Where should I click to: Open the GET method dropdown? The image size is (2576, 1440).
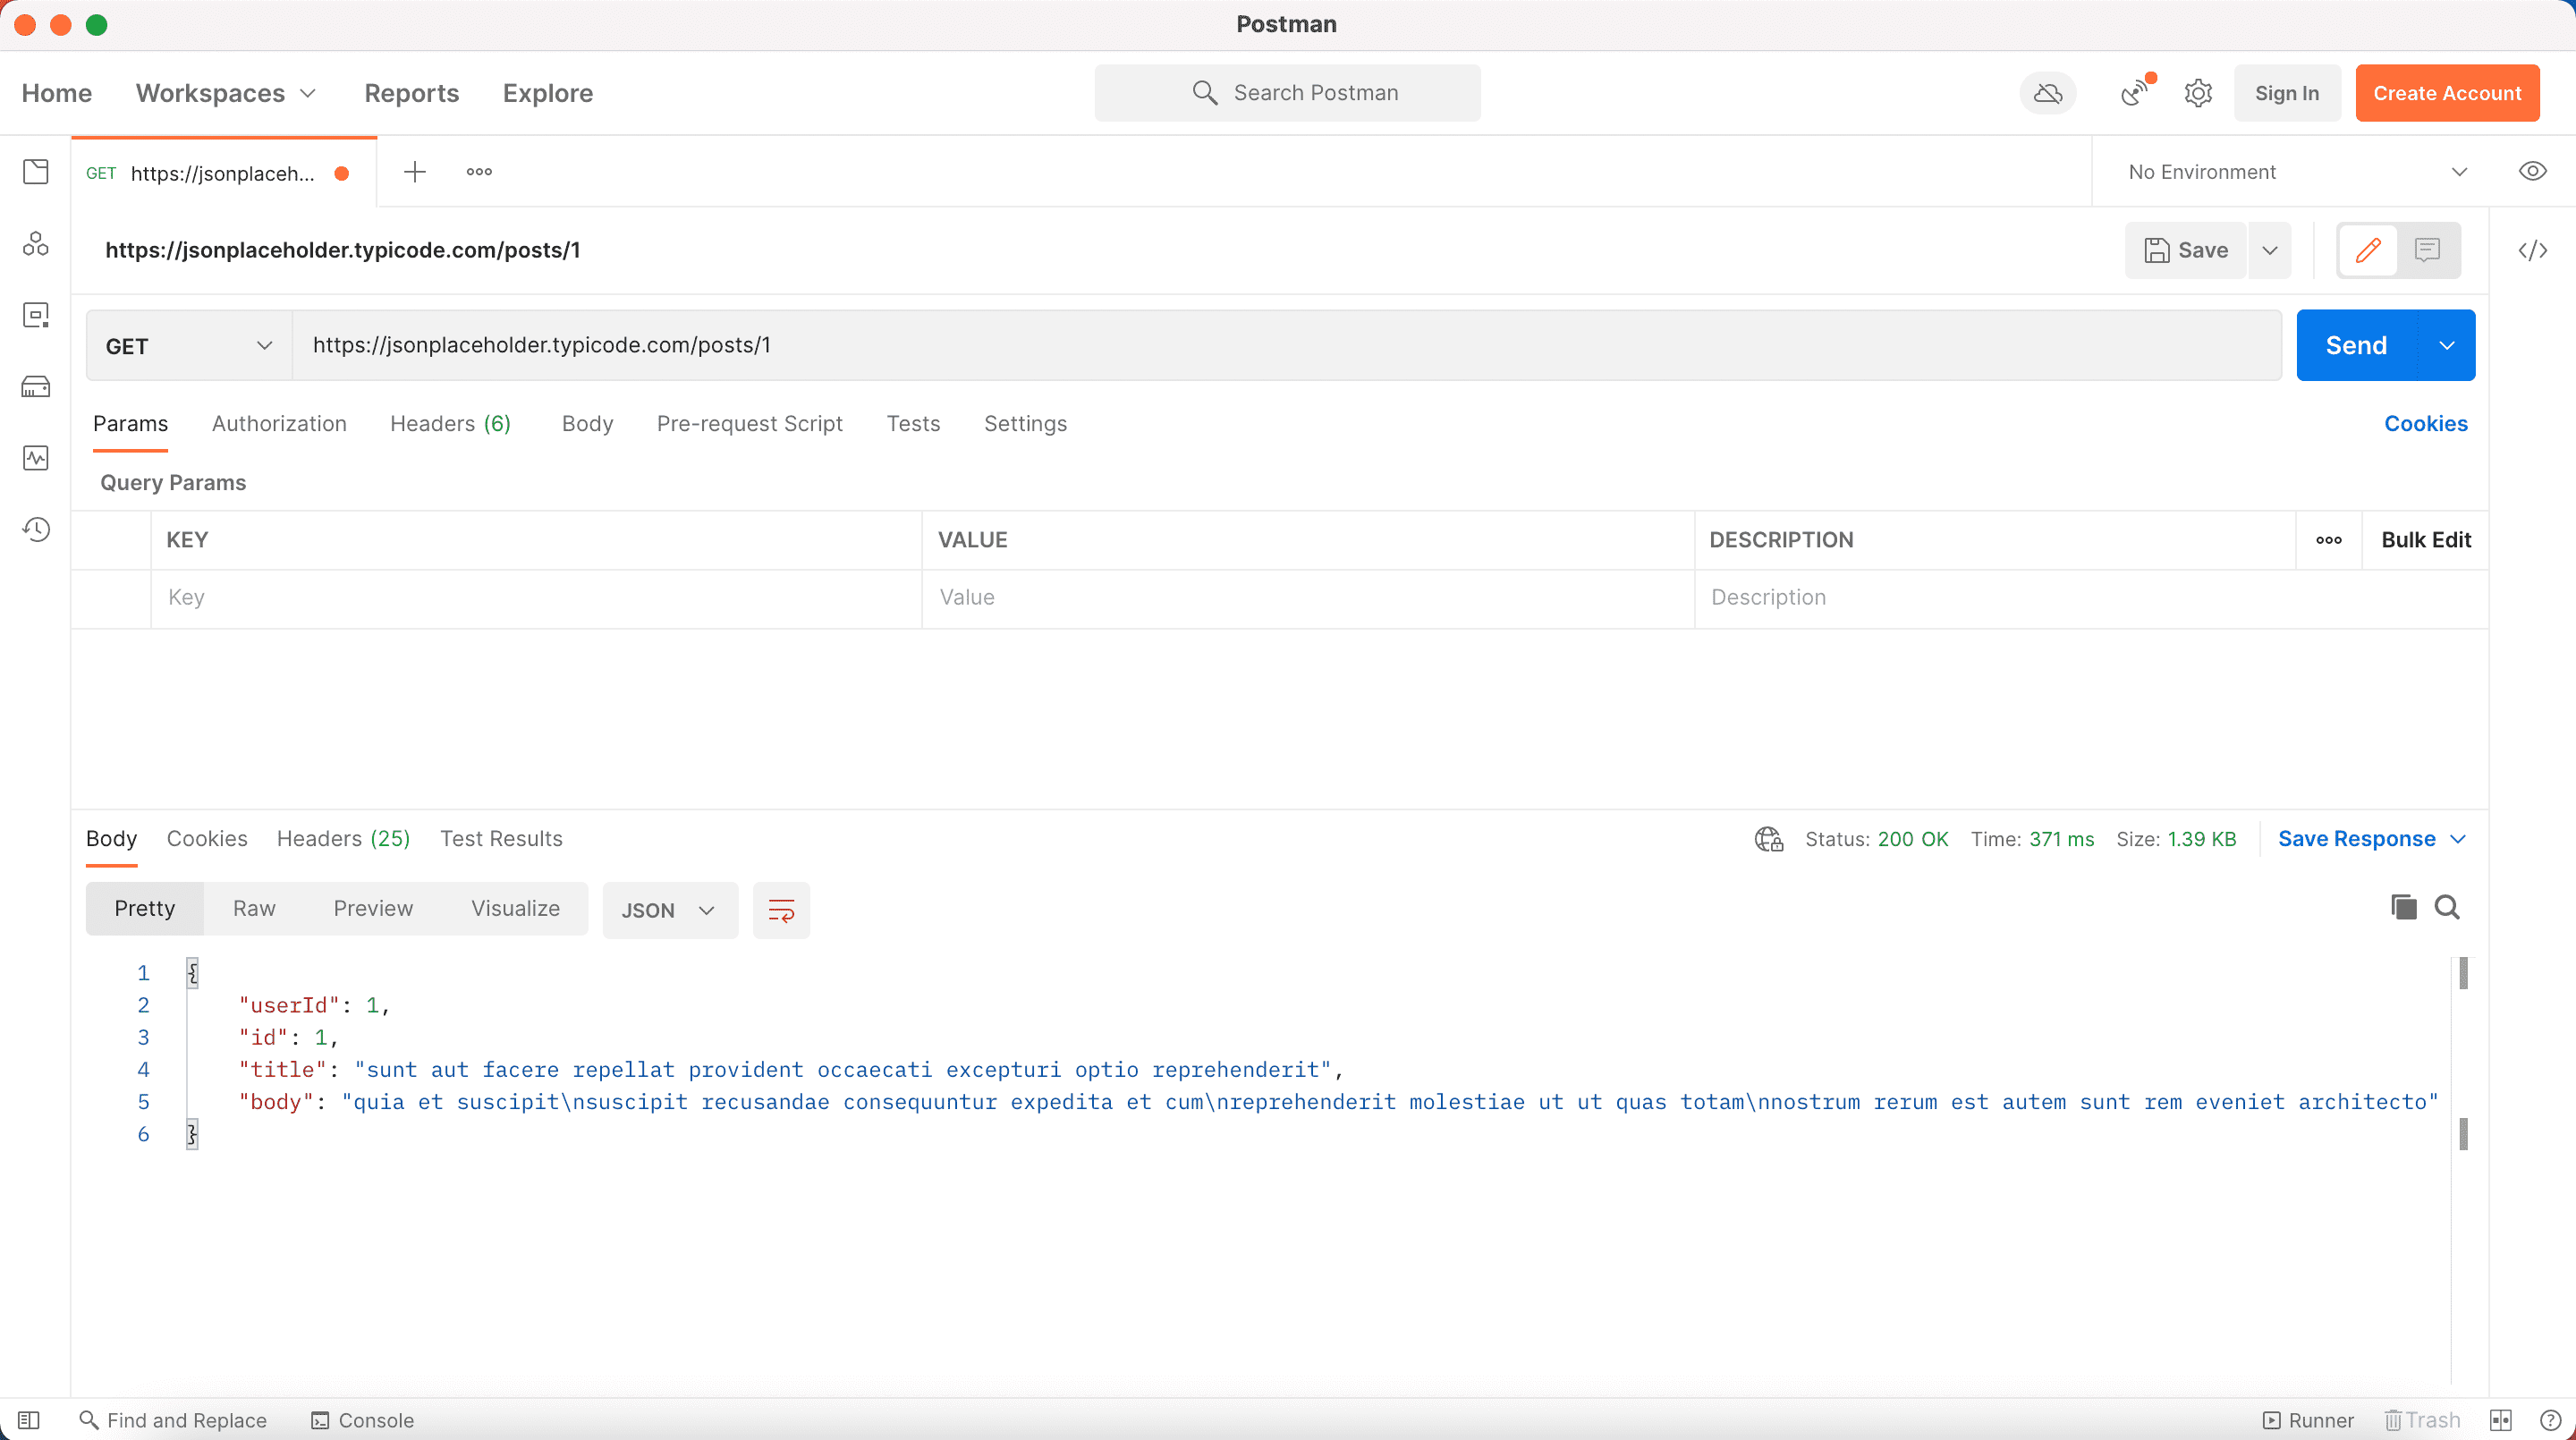point(189,346)
